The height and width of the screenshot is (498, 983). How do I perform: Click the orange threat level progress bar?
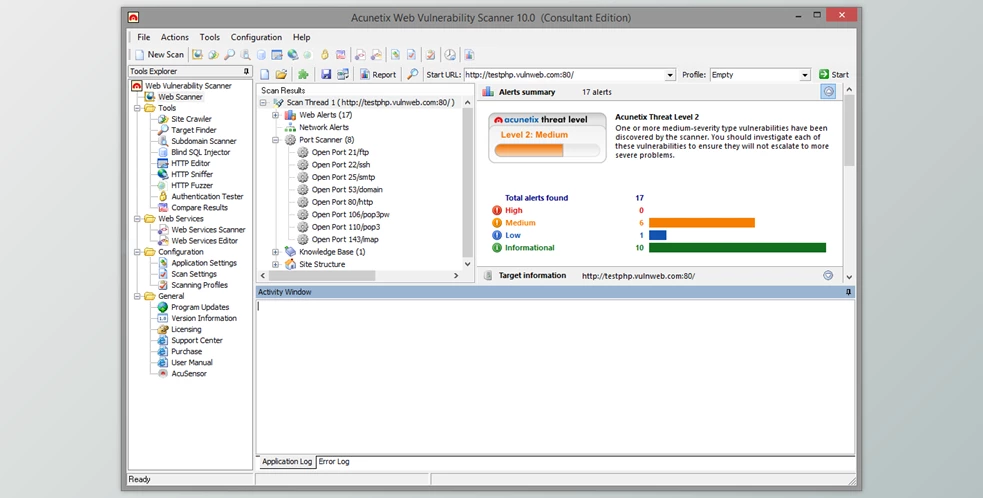[x=529, y=151]
